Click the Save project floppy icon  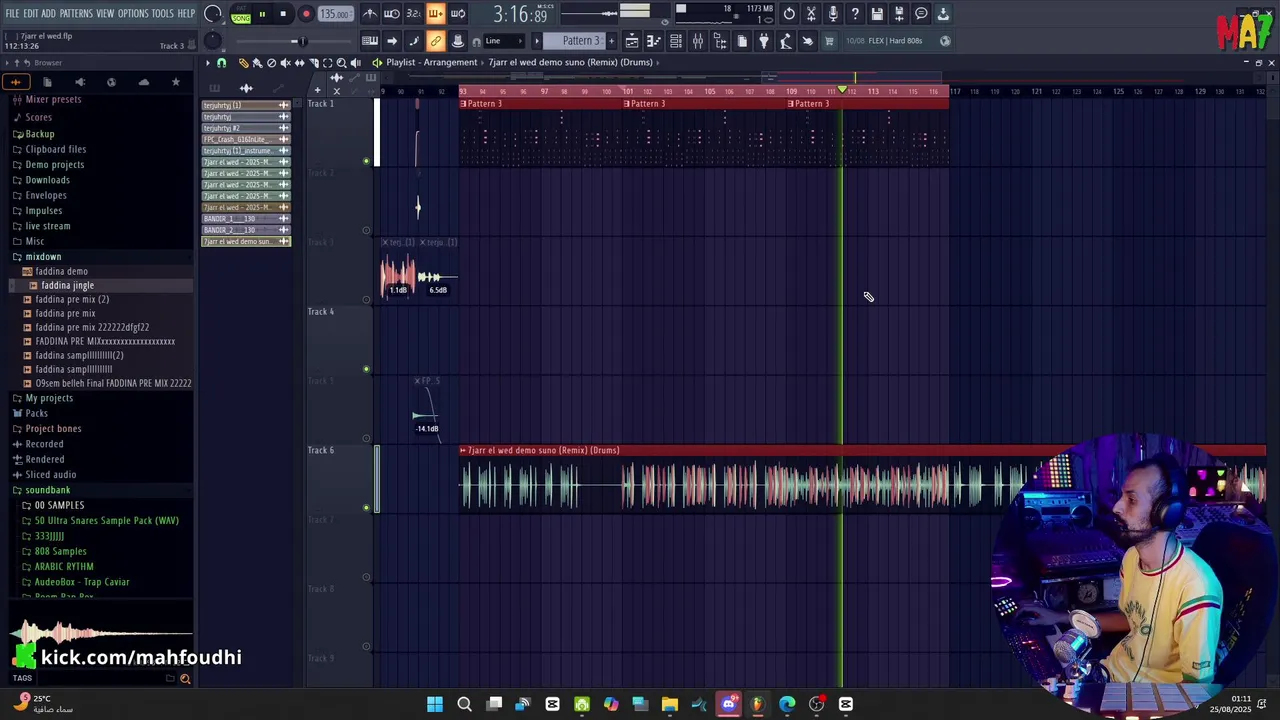877,14
